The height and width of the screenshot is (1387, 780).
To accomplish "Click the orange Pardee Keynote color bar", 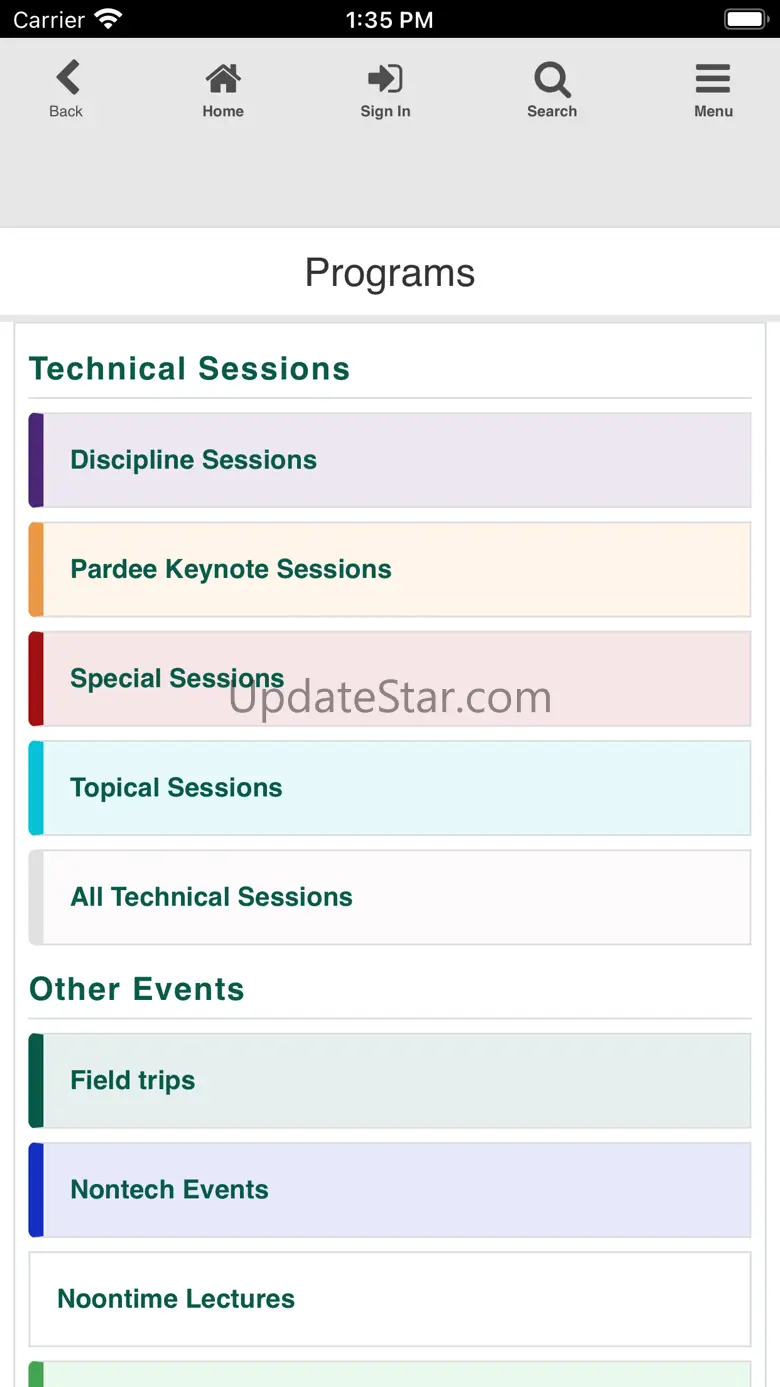I will coord(36,569).
